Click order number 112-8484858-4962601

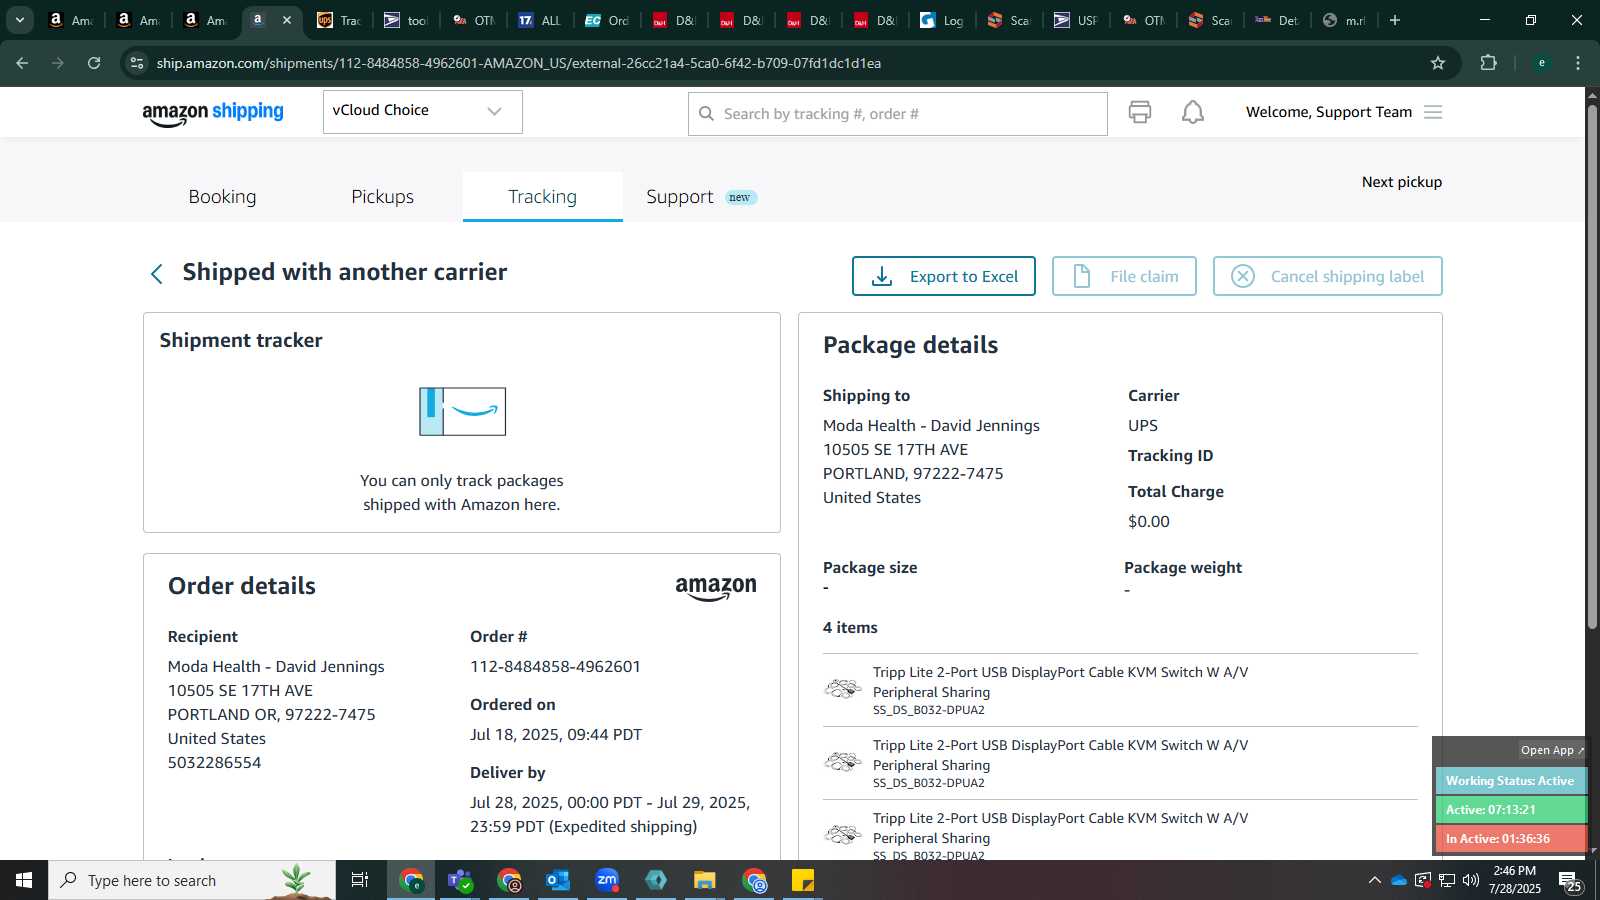[555, 666]
